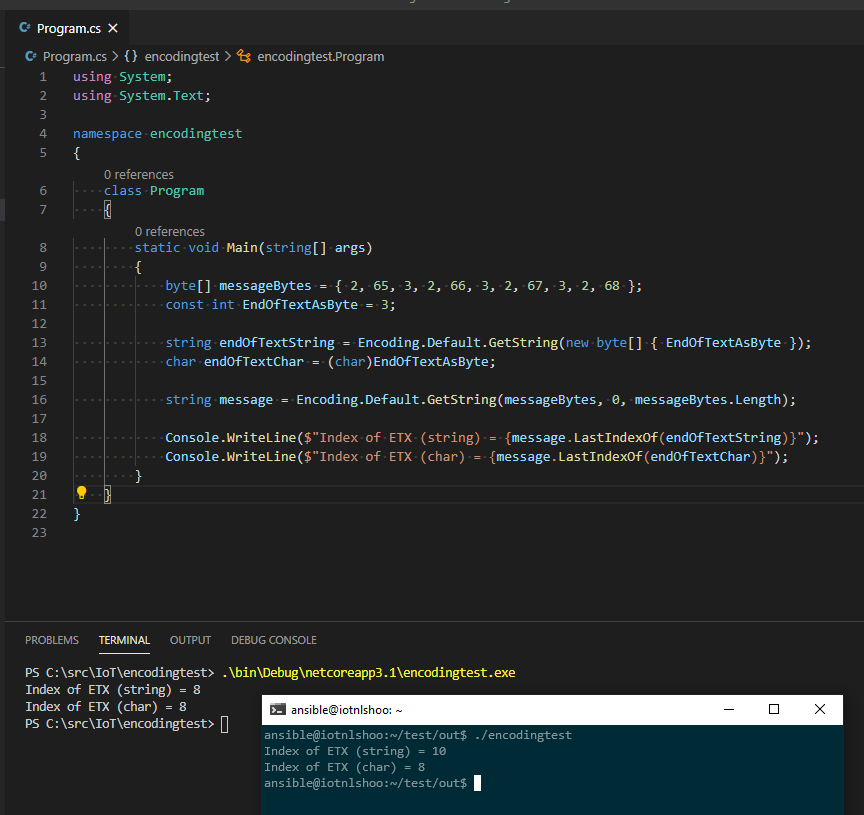864x815 pixels.
Task: Click the lightbulb quick-fix icon
Action: [82, 493]
